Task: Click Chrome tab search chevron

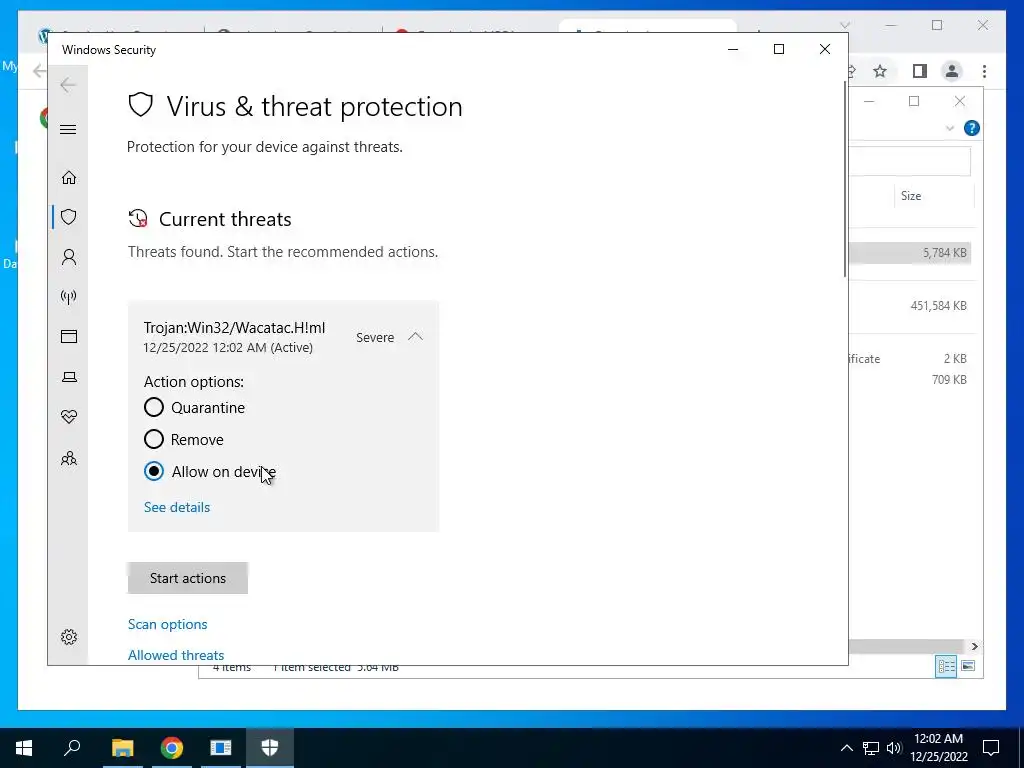Action: tap(844, 25)
